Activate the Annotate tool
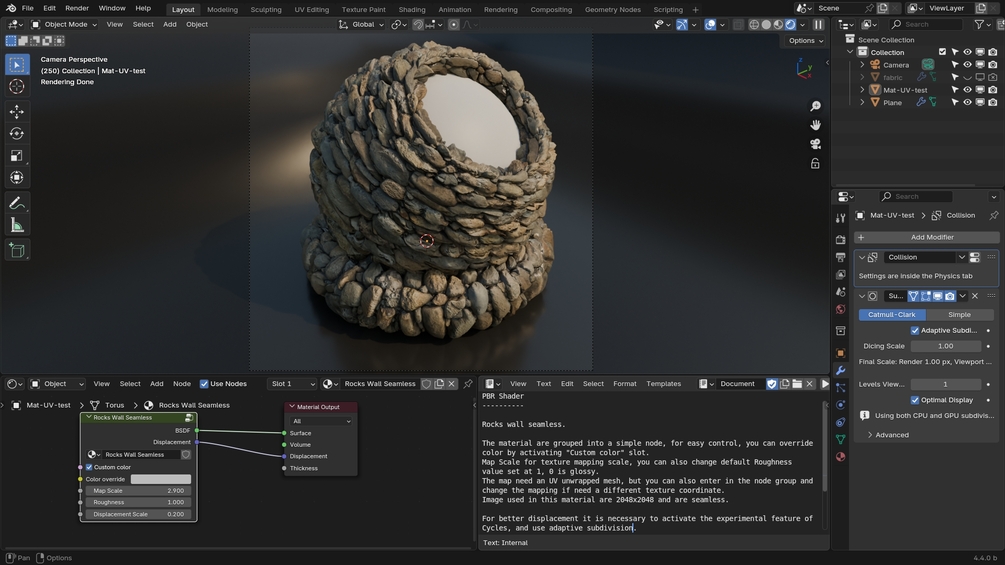The width and height of the screenshot is (1005, 565). click(16, 203)
